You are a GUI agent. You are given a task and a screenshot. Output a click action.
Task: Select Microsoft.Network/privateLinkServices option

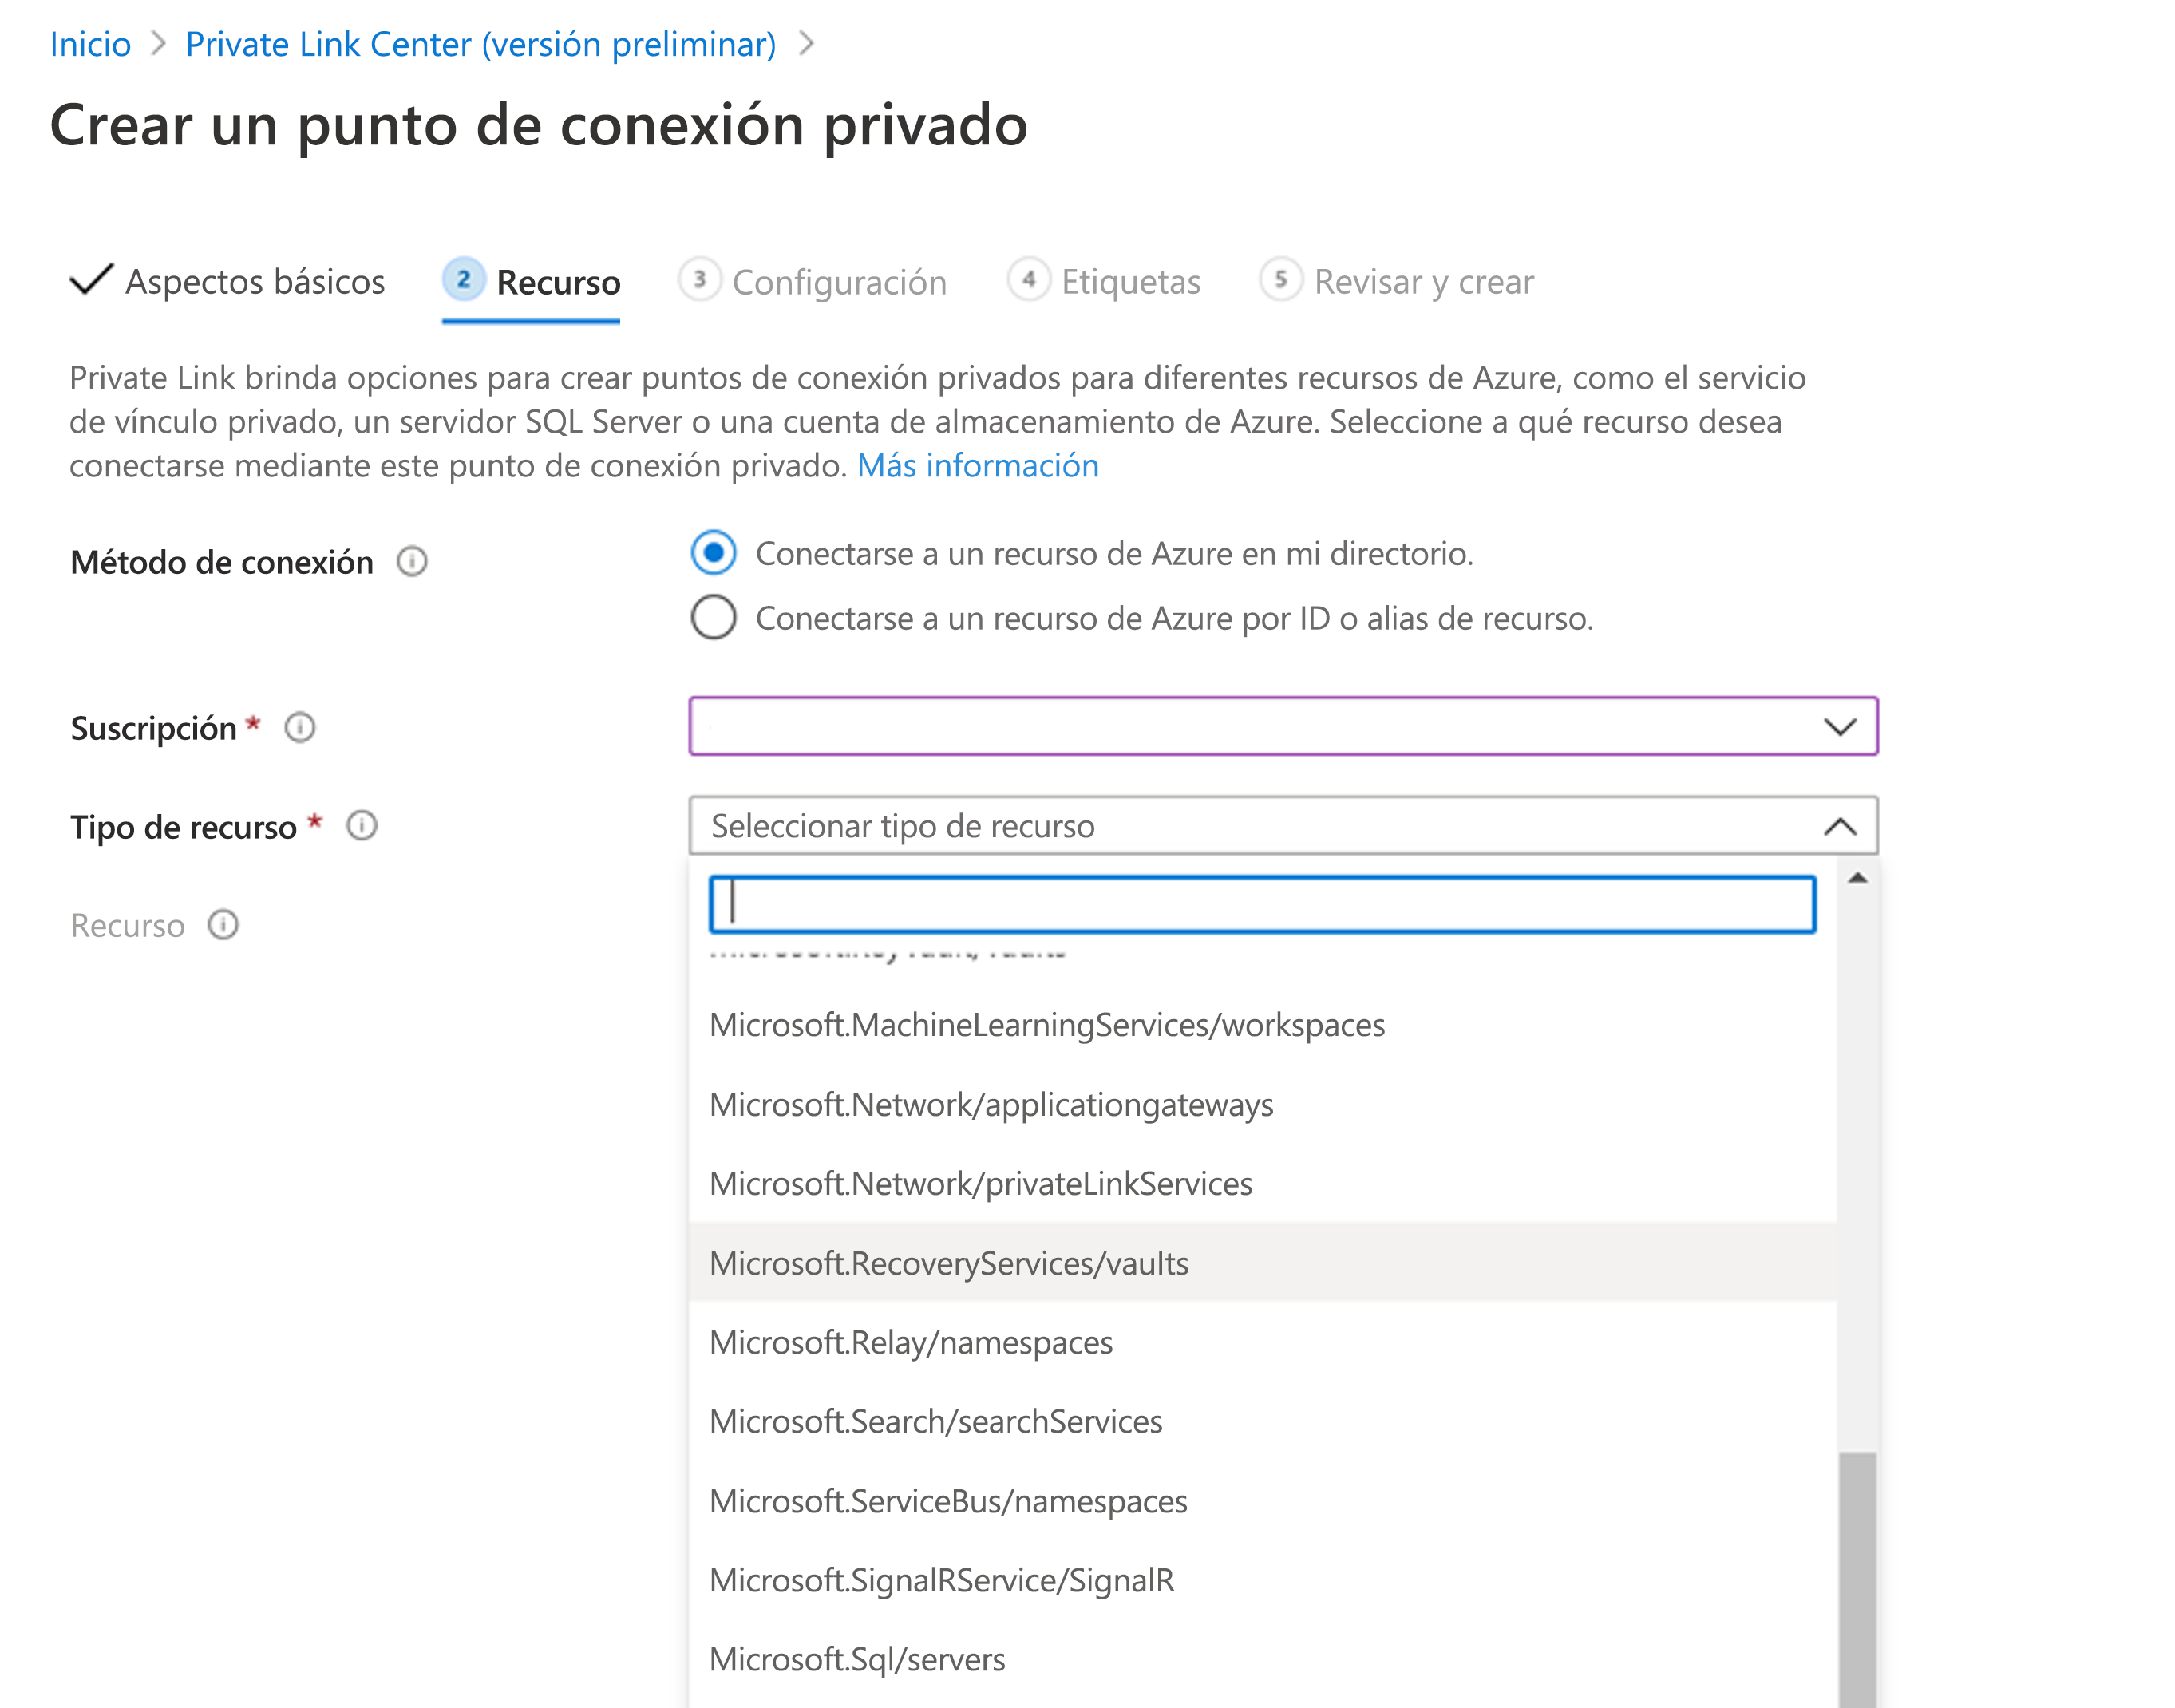(x=1262, y=1184)
